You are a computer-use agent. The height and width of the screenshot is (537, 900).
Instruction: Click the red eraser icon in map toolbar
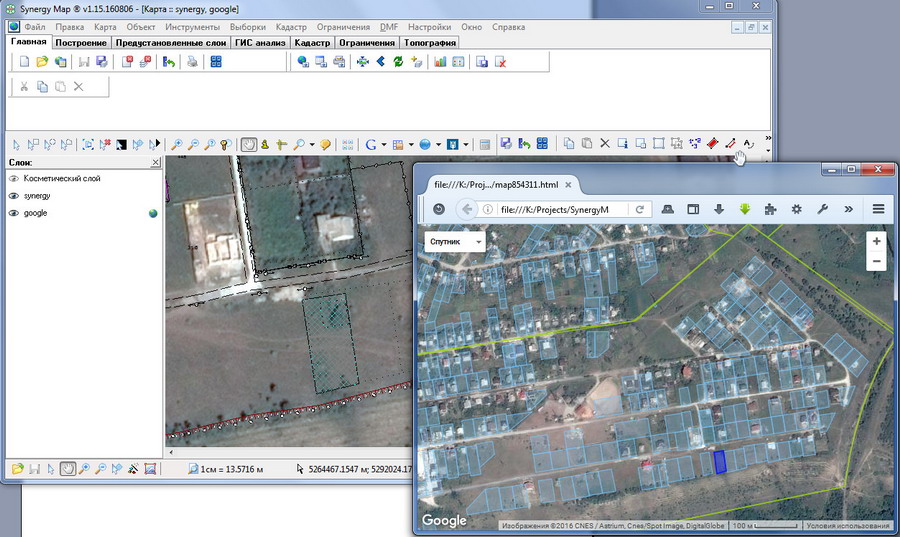pyautogui.click(x=712, y=143)
